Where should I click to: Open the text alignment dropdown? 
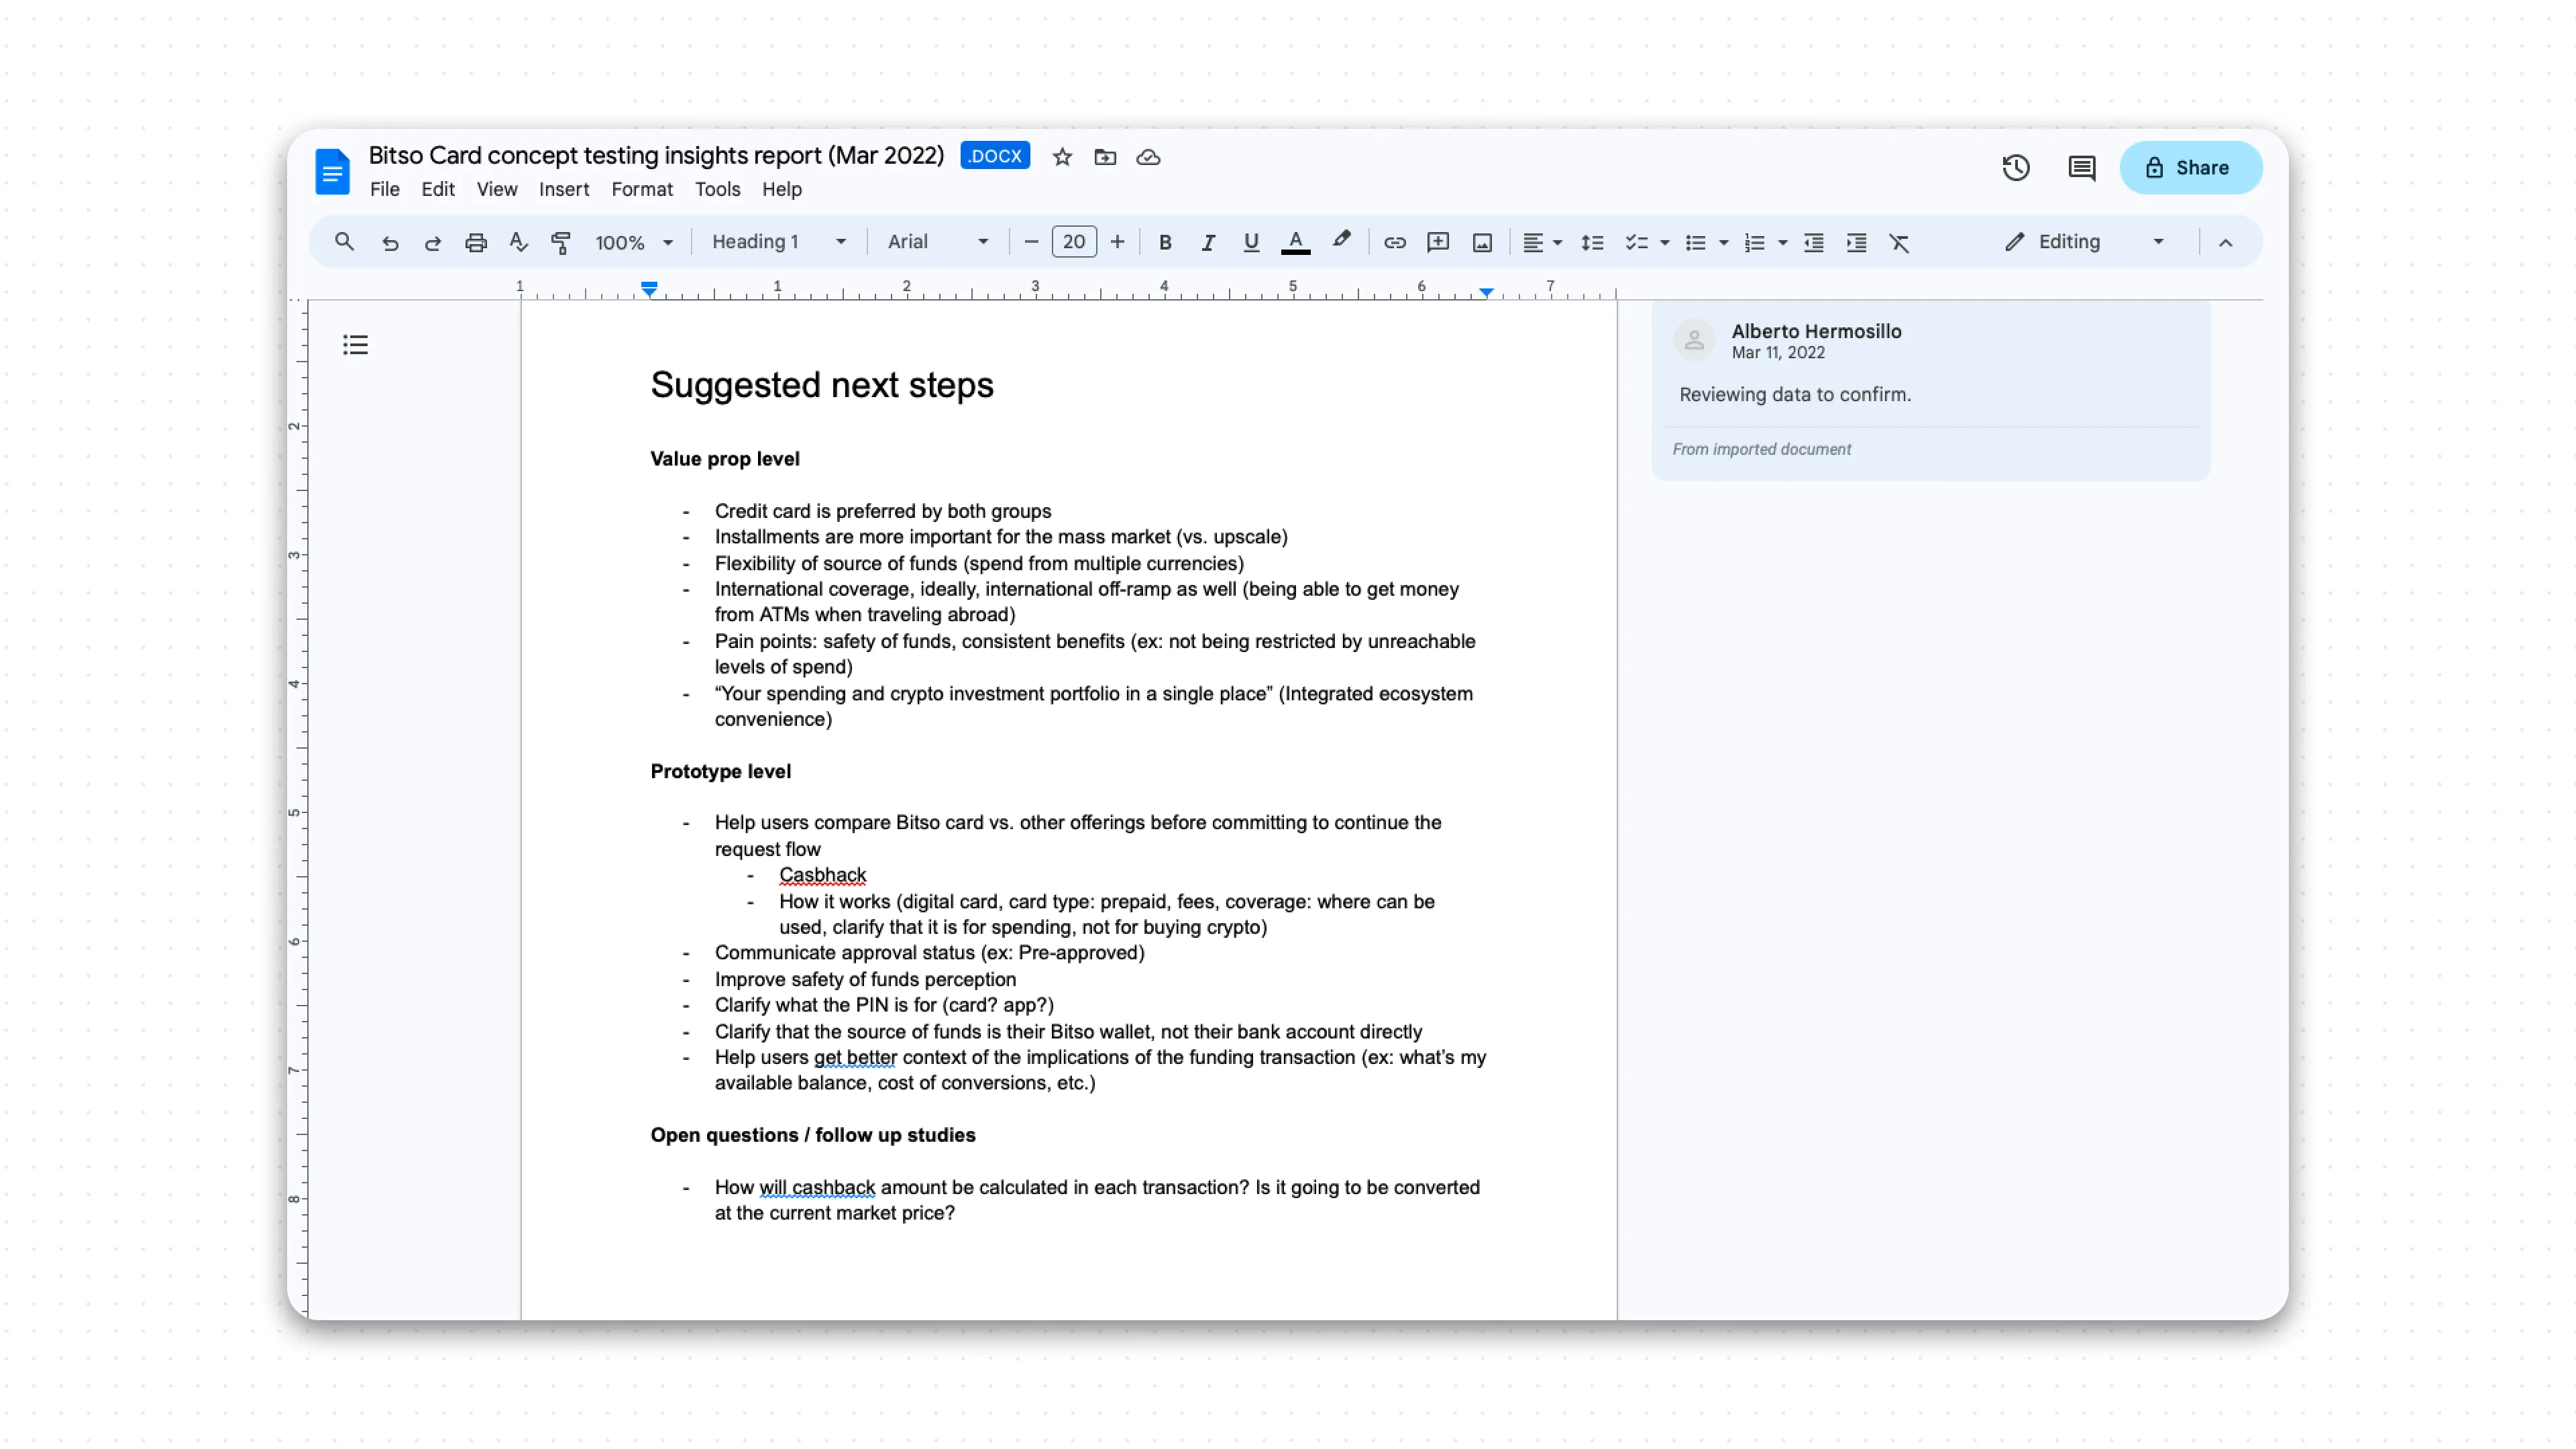click(1541, 242)
